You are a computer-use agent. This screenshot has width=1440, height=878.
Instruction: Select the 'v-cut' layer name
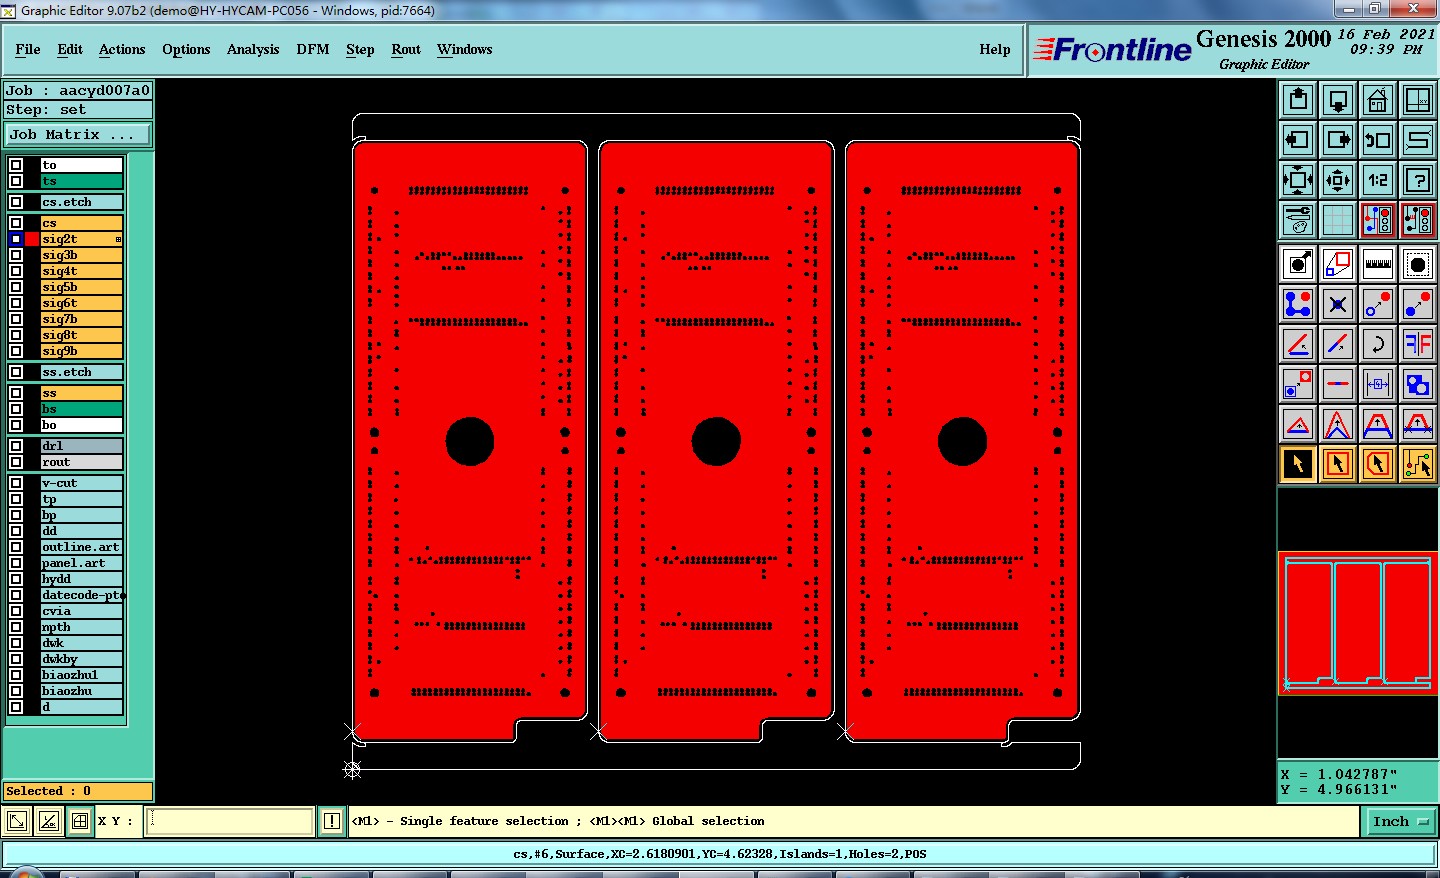pos(82,483)
